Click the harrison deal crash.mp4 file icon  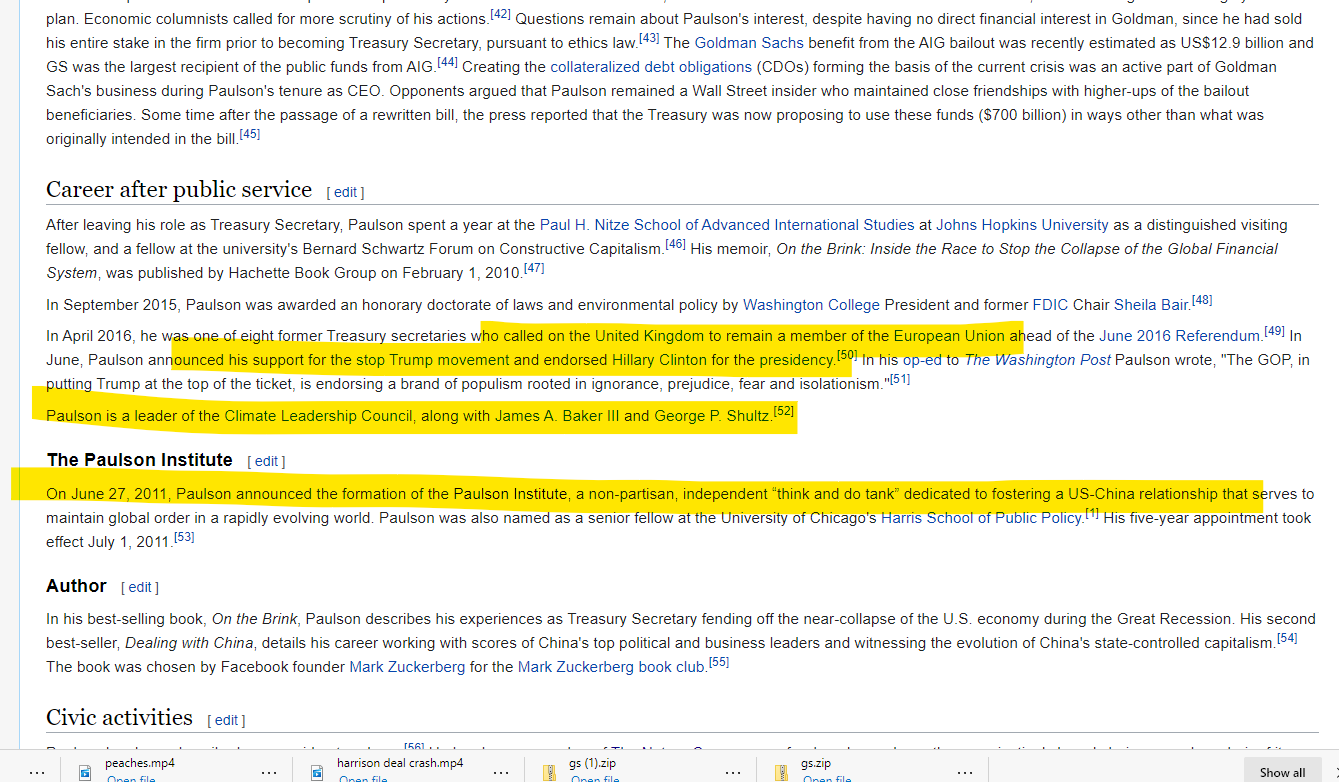coord(316,772)
